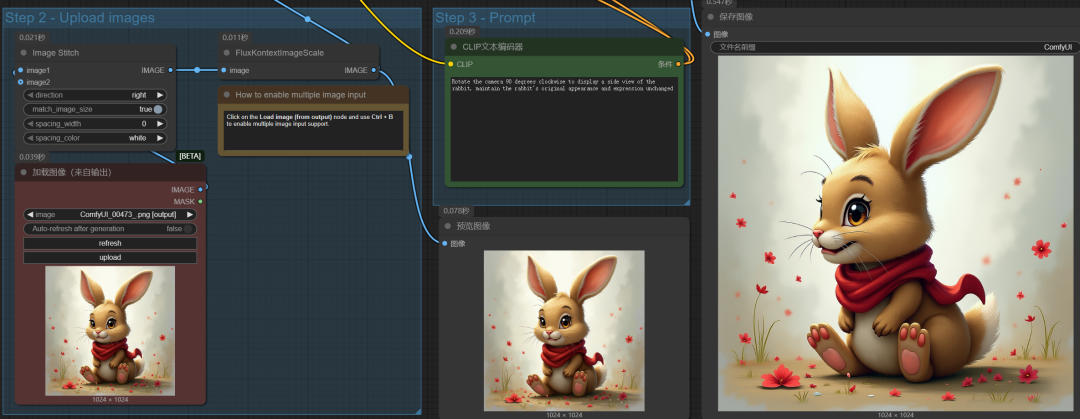Select the rabbit preview in 预览图像 node
The width and height of the screenshot is (1080, 419).
click(564, 331)
